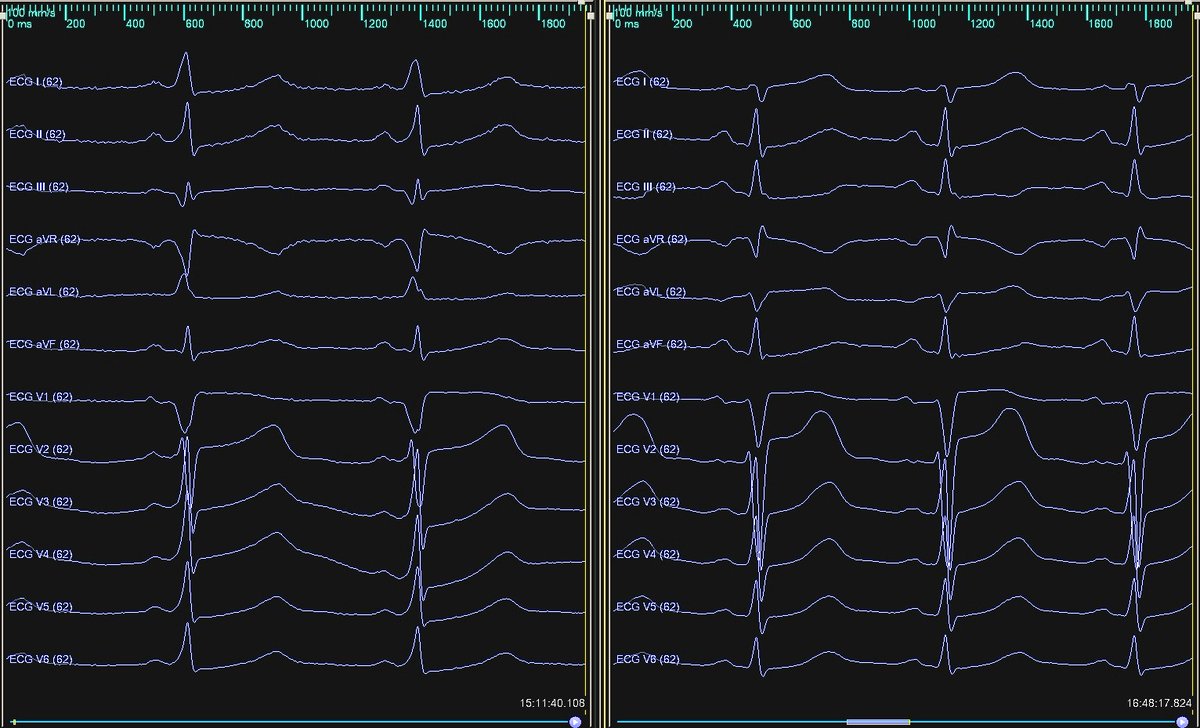1200x728 pixels.
Task: Select ECG V4 label in right panel
Action: tap(648, 554)
